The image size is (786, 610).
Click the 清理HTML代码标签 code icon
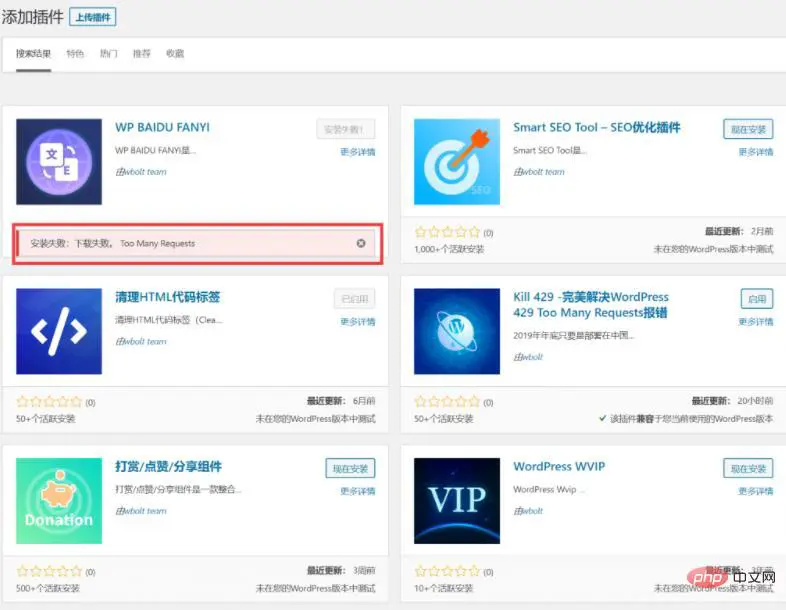(x=59, y=331)
